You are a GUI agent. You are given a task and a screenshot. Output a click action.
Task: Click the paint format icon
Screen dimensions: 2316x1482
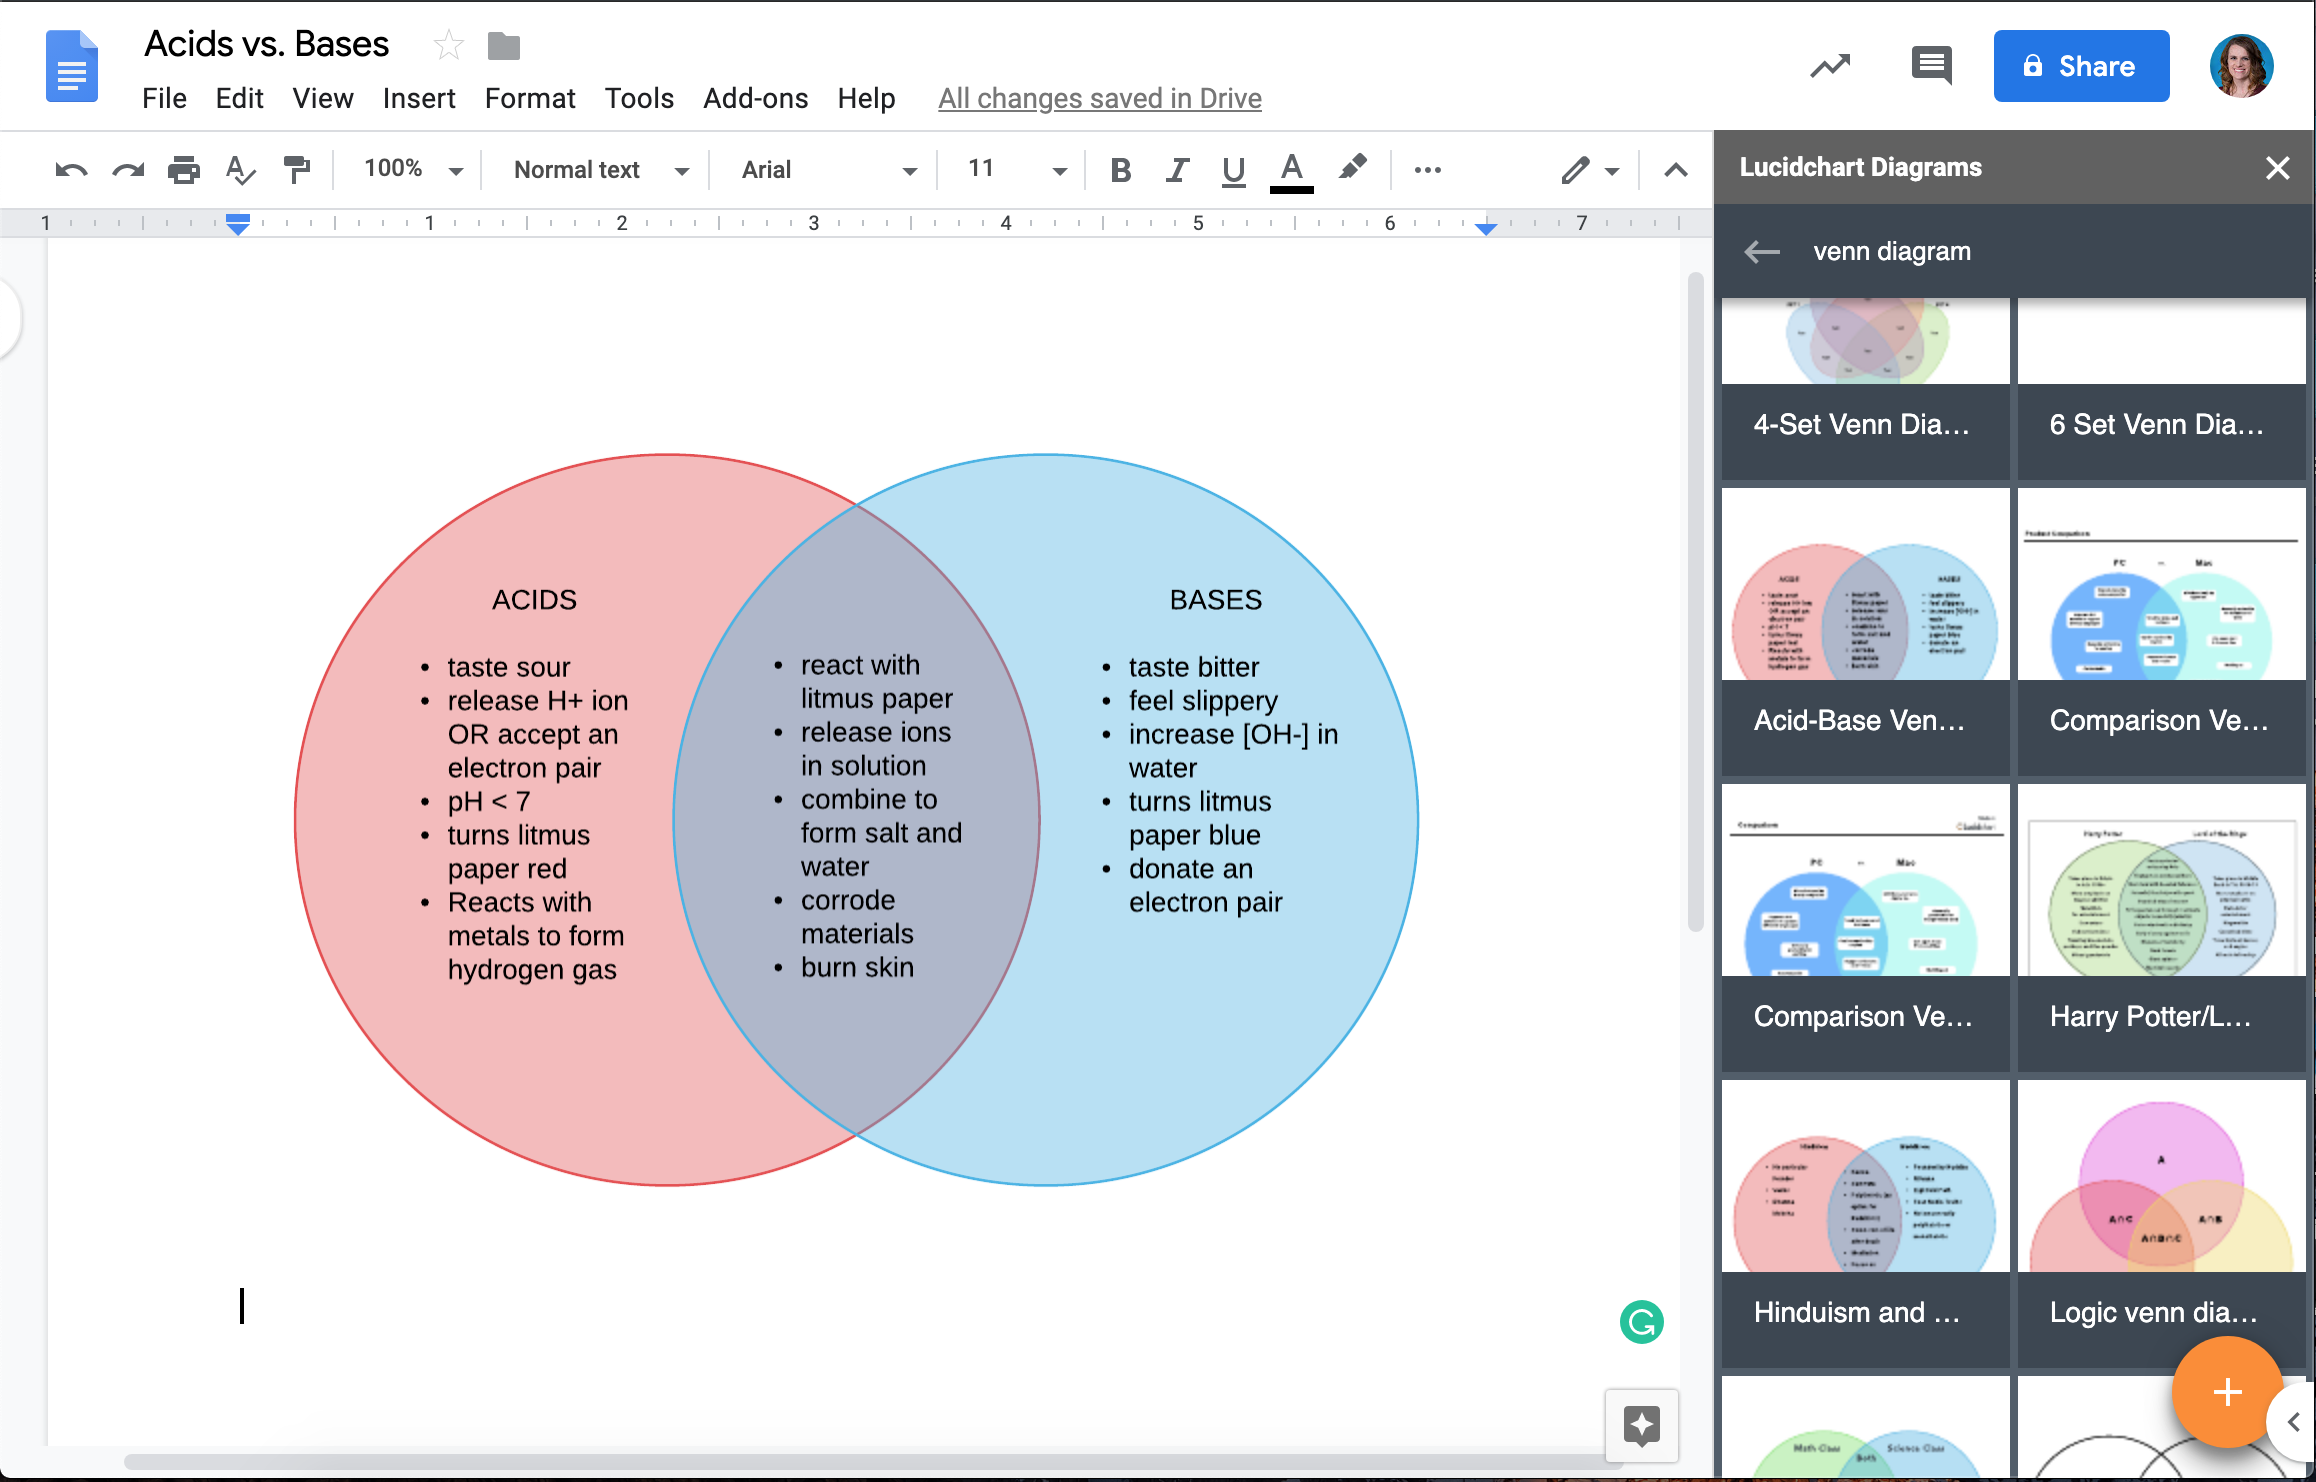click(x=297, y=169)
